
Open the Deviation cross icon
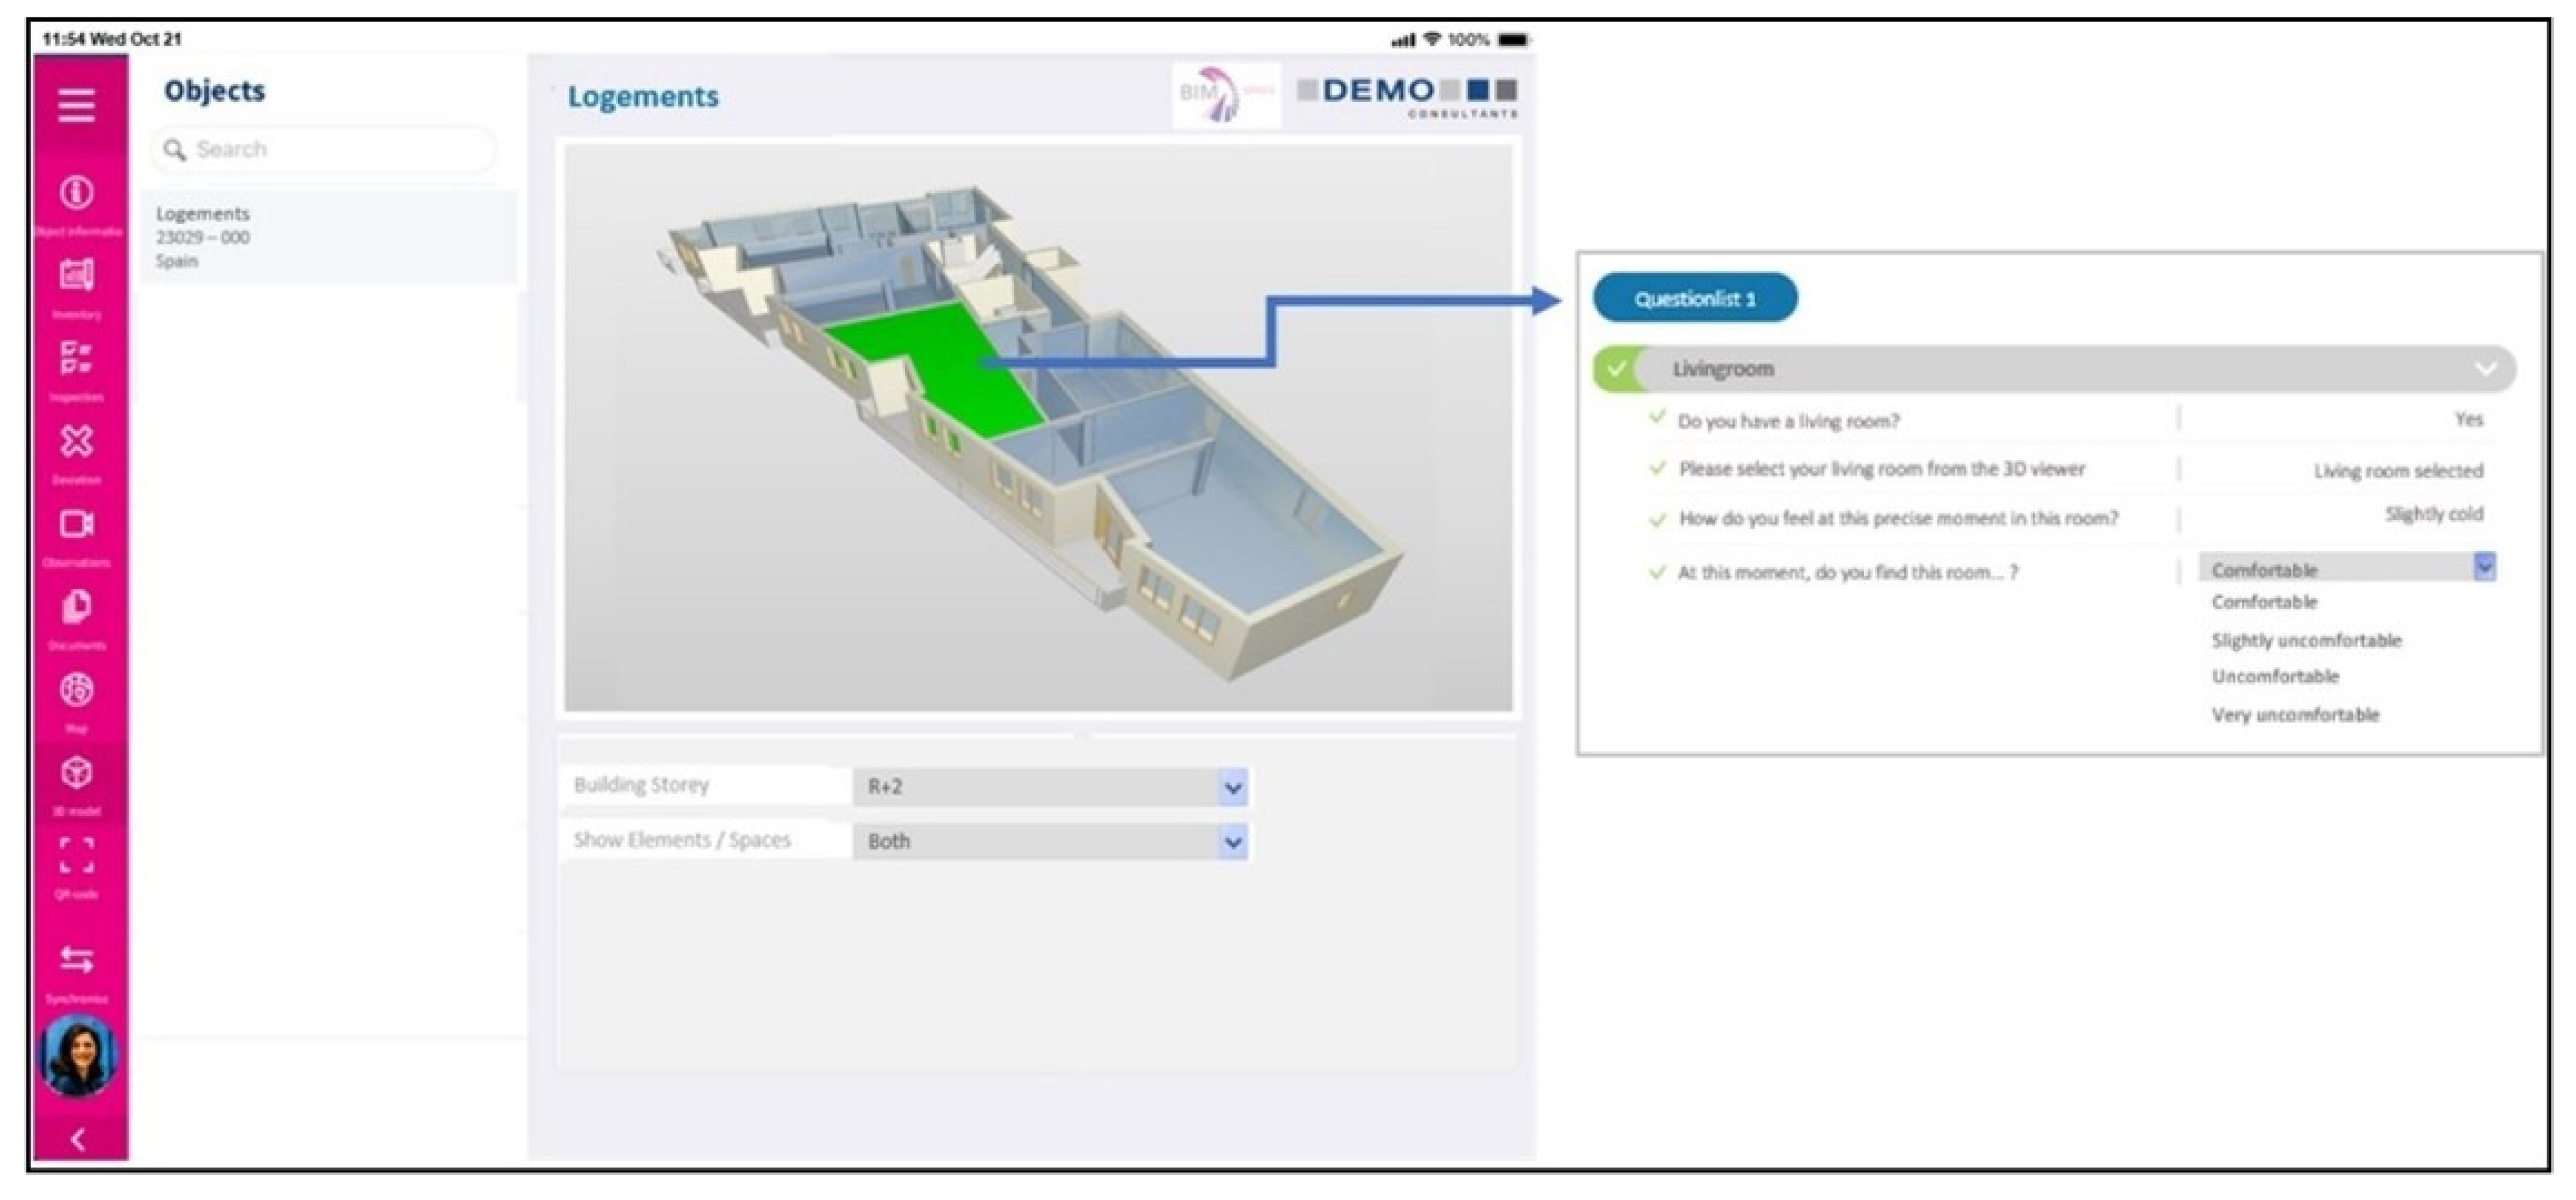77,441
